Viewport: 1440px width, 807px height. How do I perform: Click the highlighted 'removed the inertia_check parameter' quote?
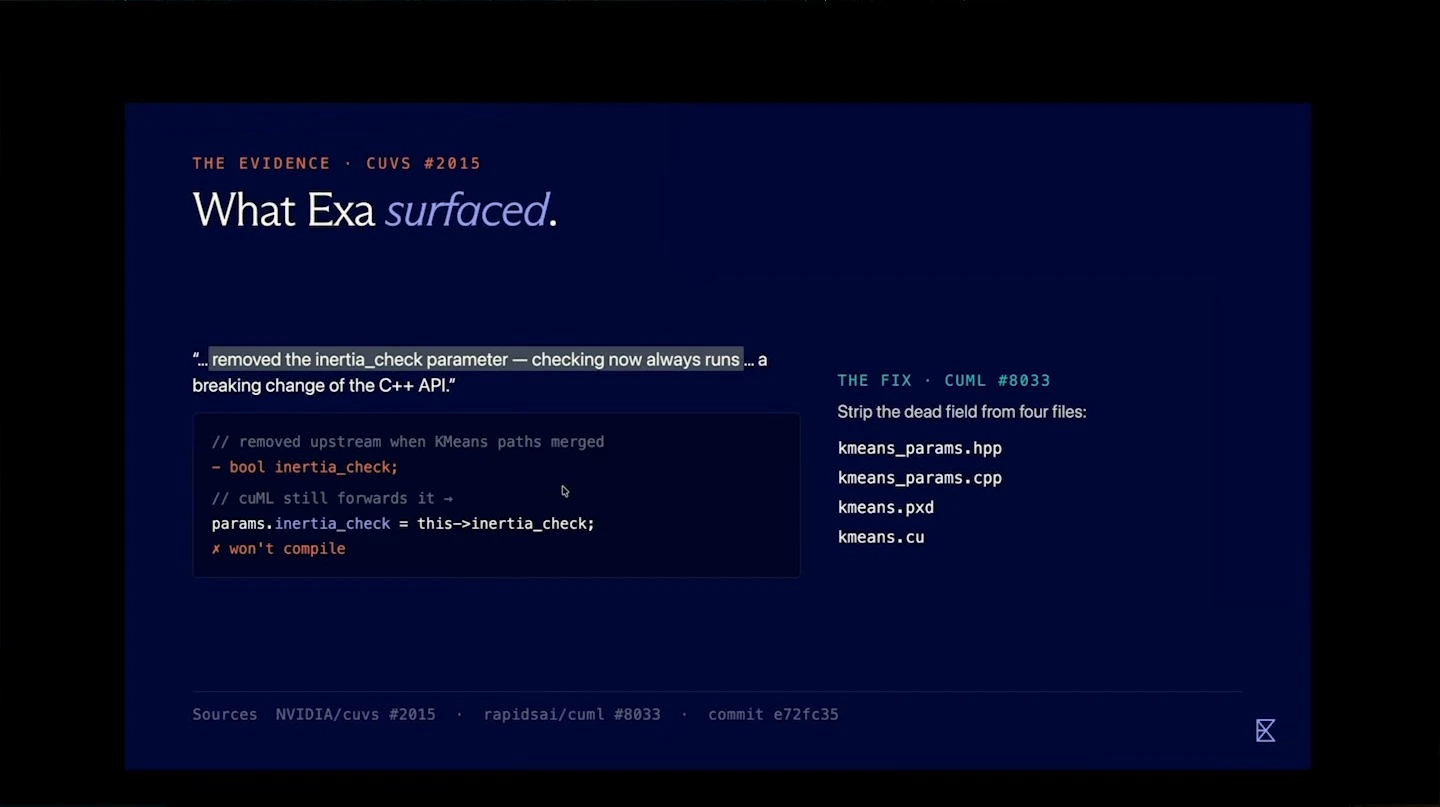click(x=476, y=359)
